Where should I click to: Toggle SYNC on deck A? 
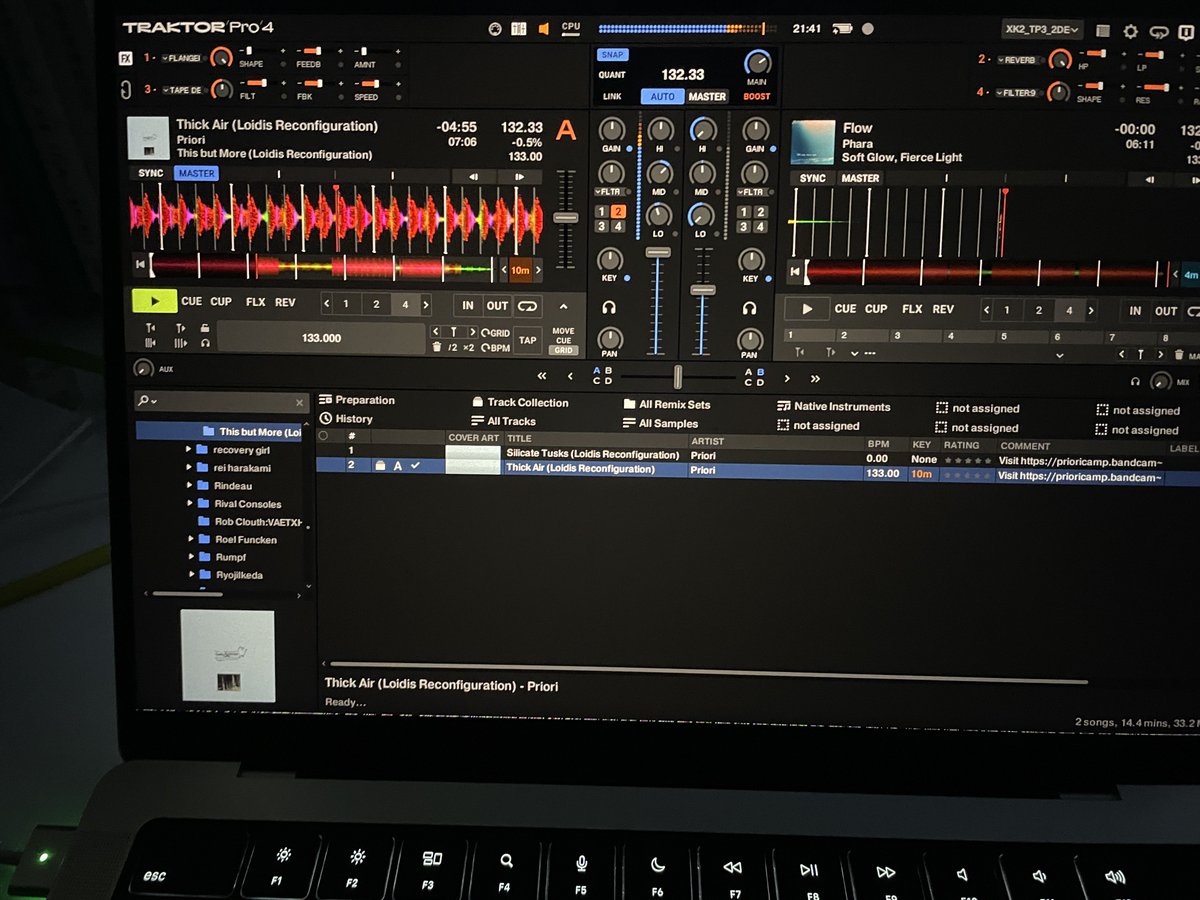[x=151, y=173]
